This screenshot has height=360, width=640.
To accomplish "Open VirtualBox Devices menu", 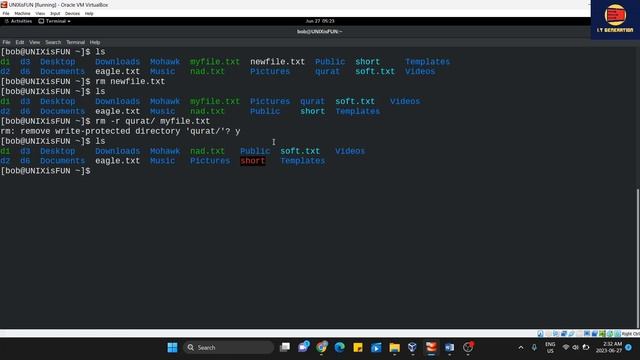I will [x=72, y=13].
